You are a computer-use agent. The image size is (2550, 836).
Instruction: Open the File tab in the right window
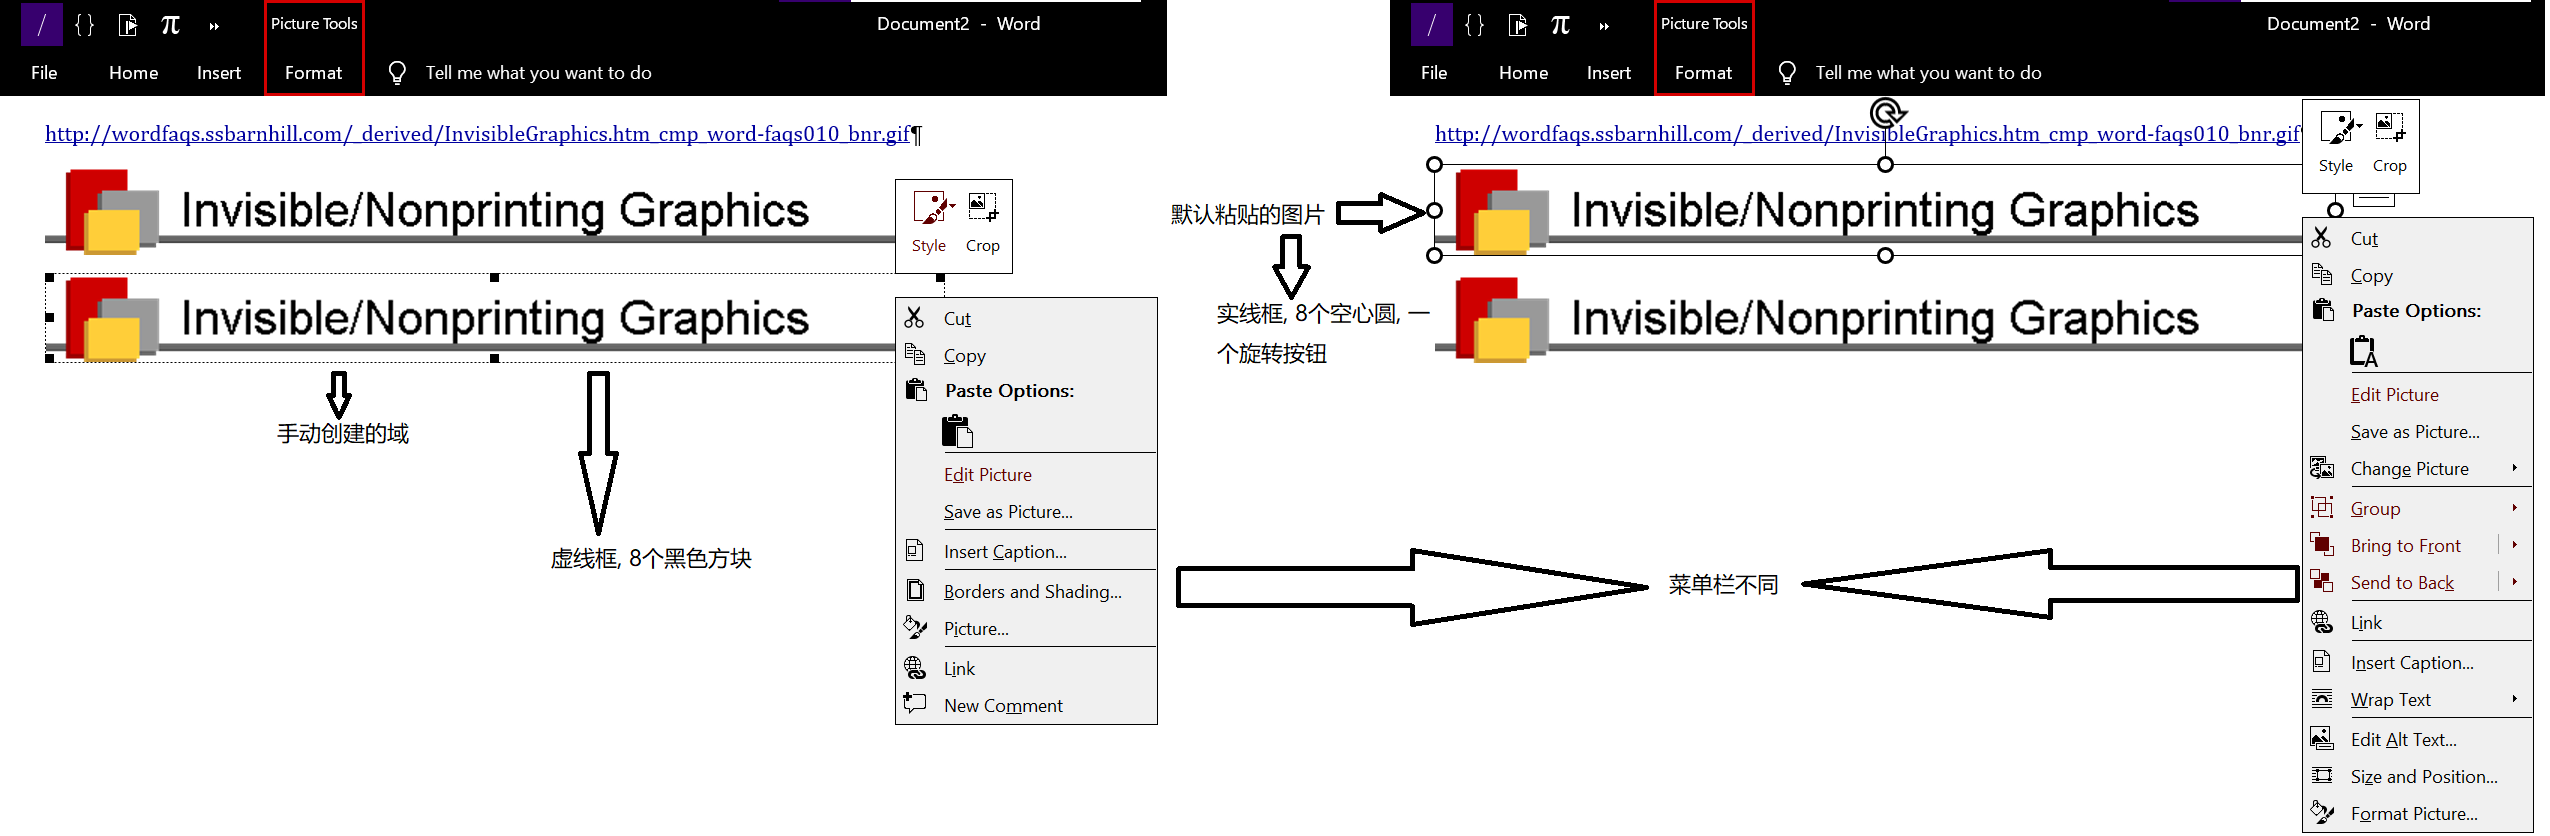point(1434,73)
